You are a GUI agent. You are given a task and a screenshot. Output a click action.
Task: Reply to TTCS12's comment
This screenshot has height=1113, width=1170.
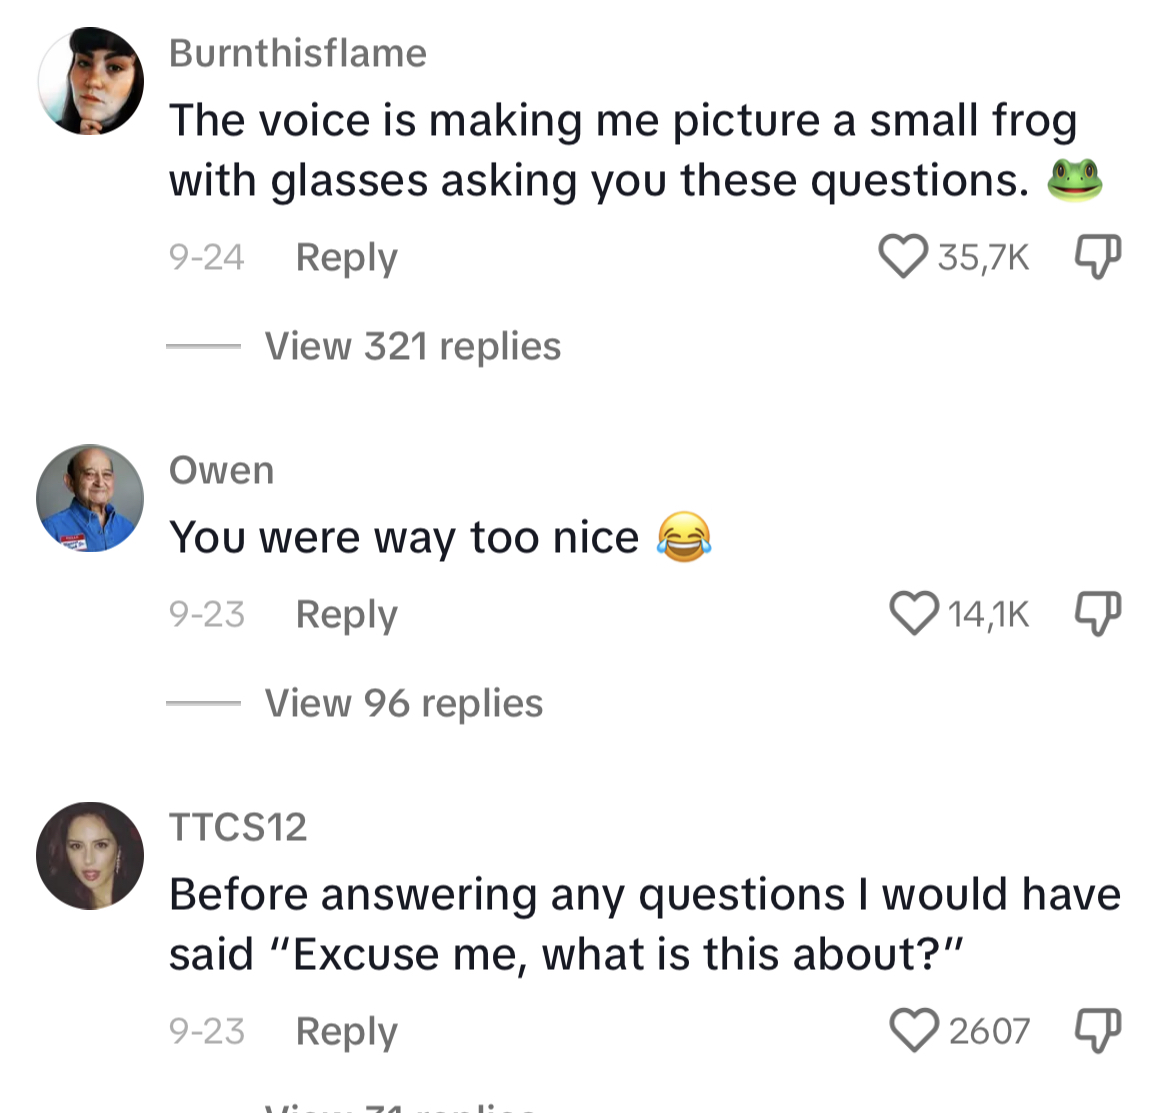346,1032
